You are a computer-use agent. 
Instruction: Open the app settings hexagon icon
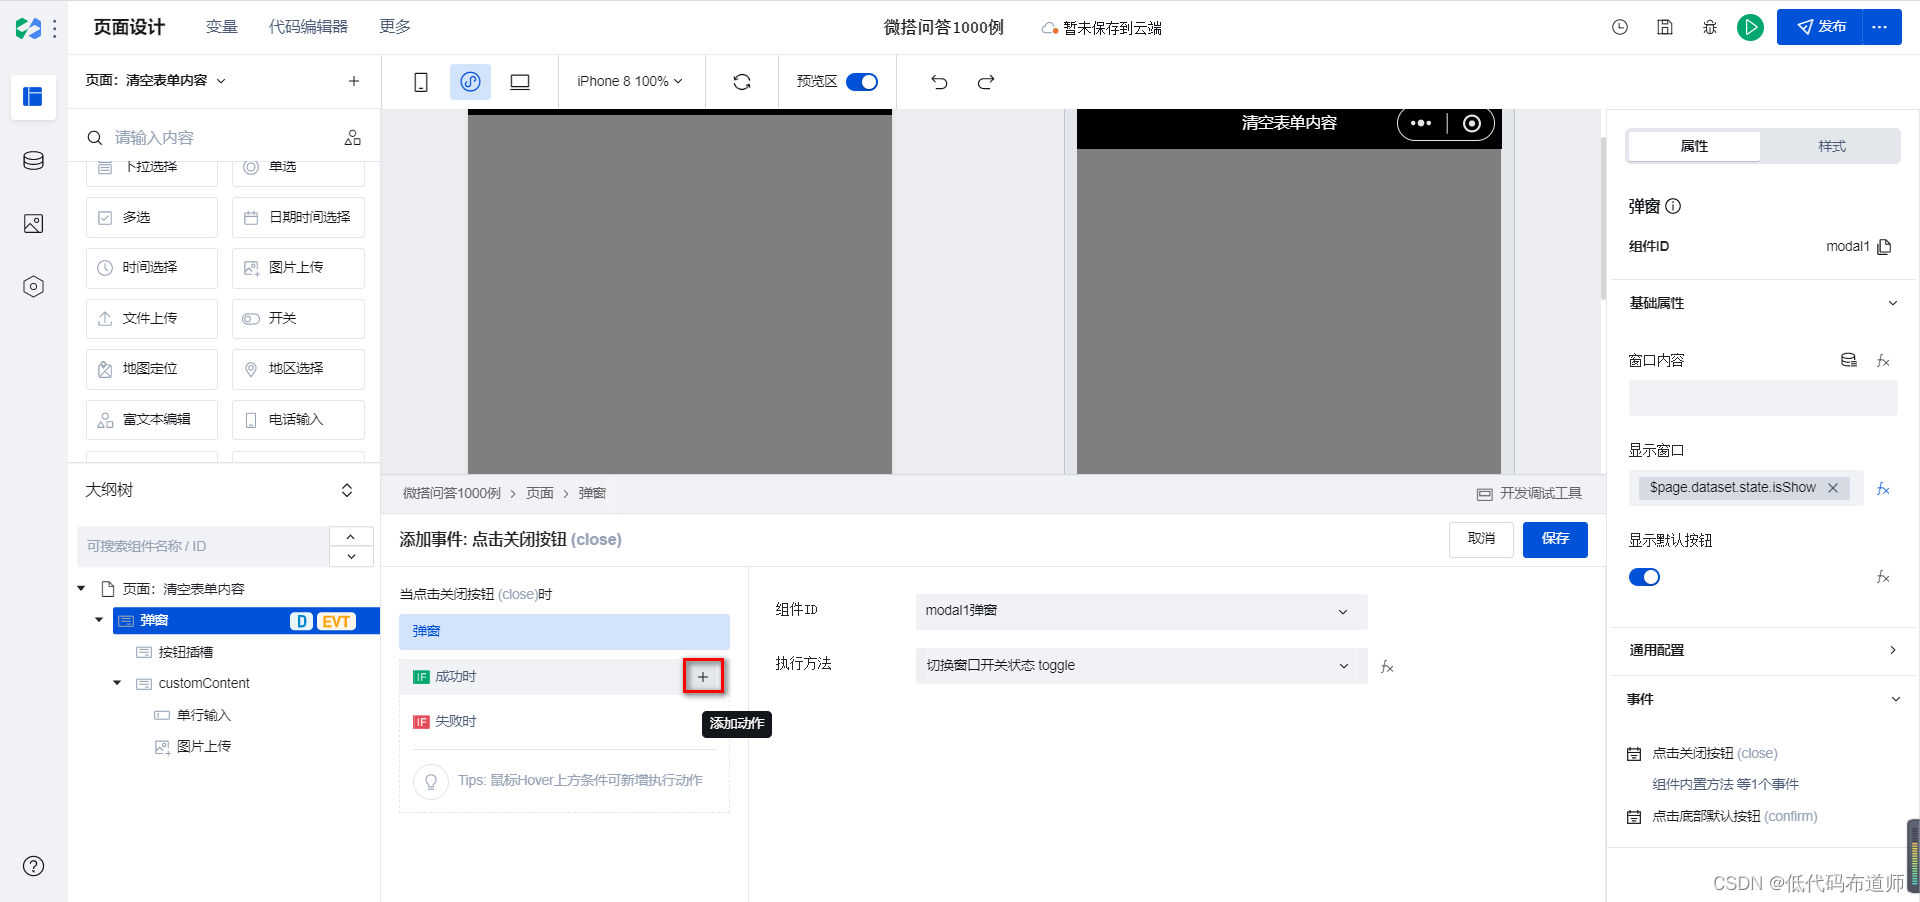(33, 287)
